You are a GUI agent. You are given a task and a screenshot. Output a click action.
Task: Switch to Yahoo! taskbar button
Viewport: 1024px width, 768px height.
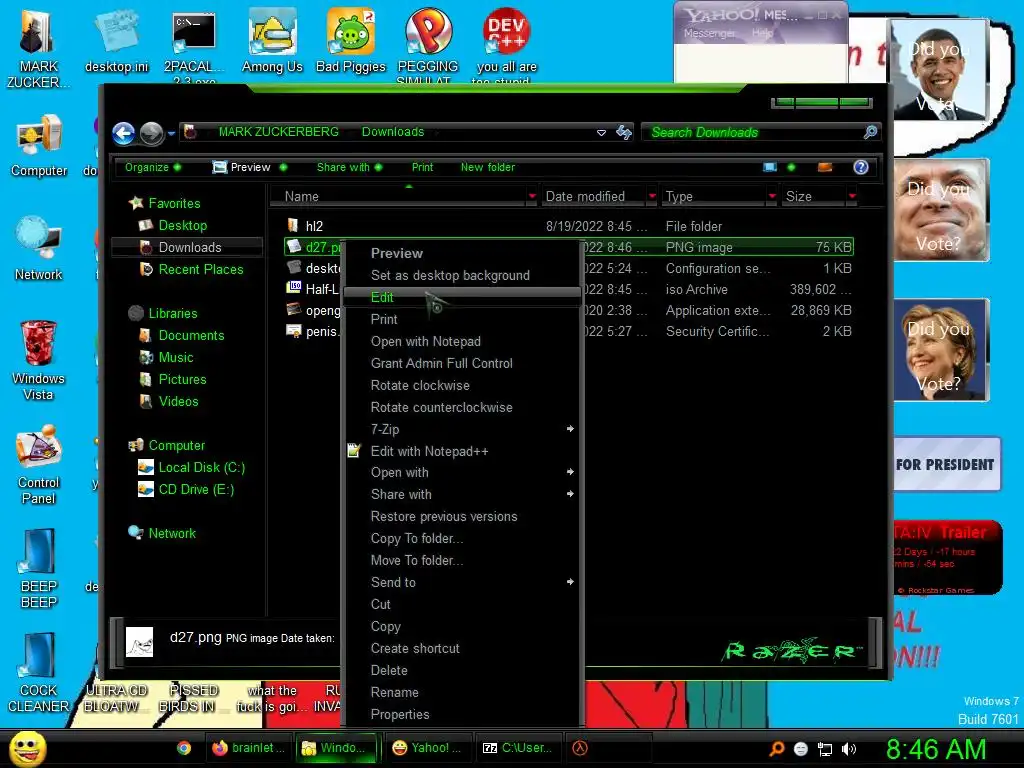[x=427, y=748]
